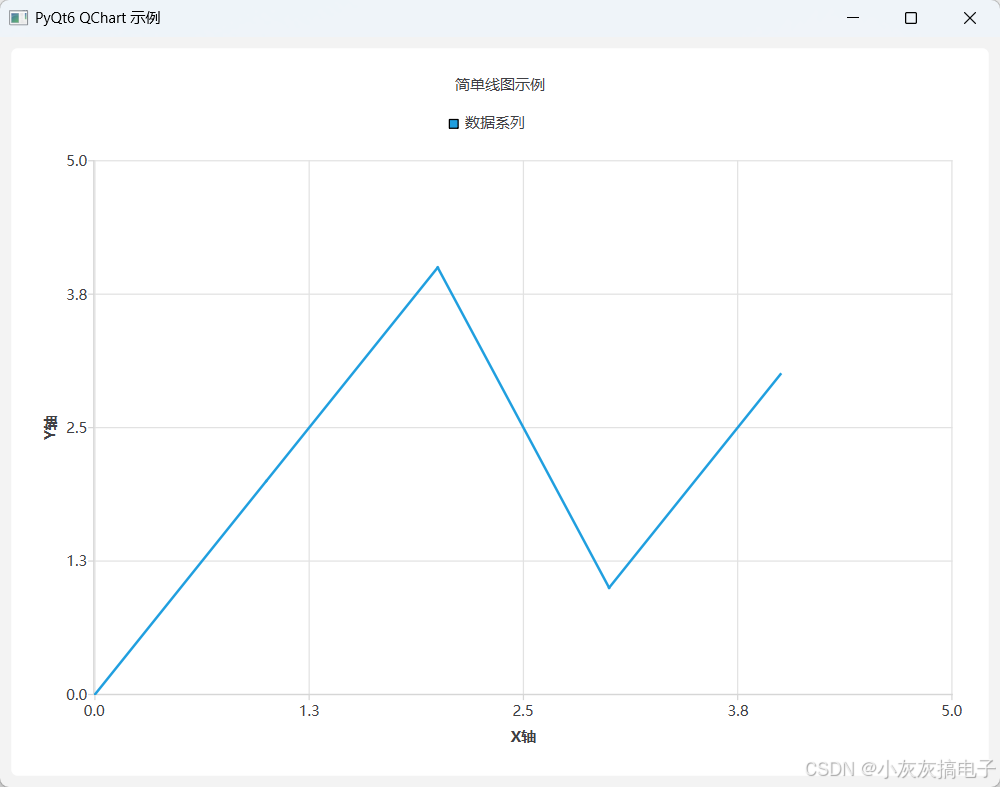Click the window title PyQt6 QChart 示例

point(98,18)
